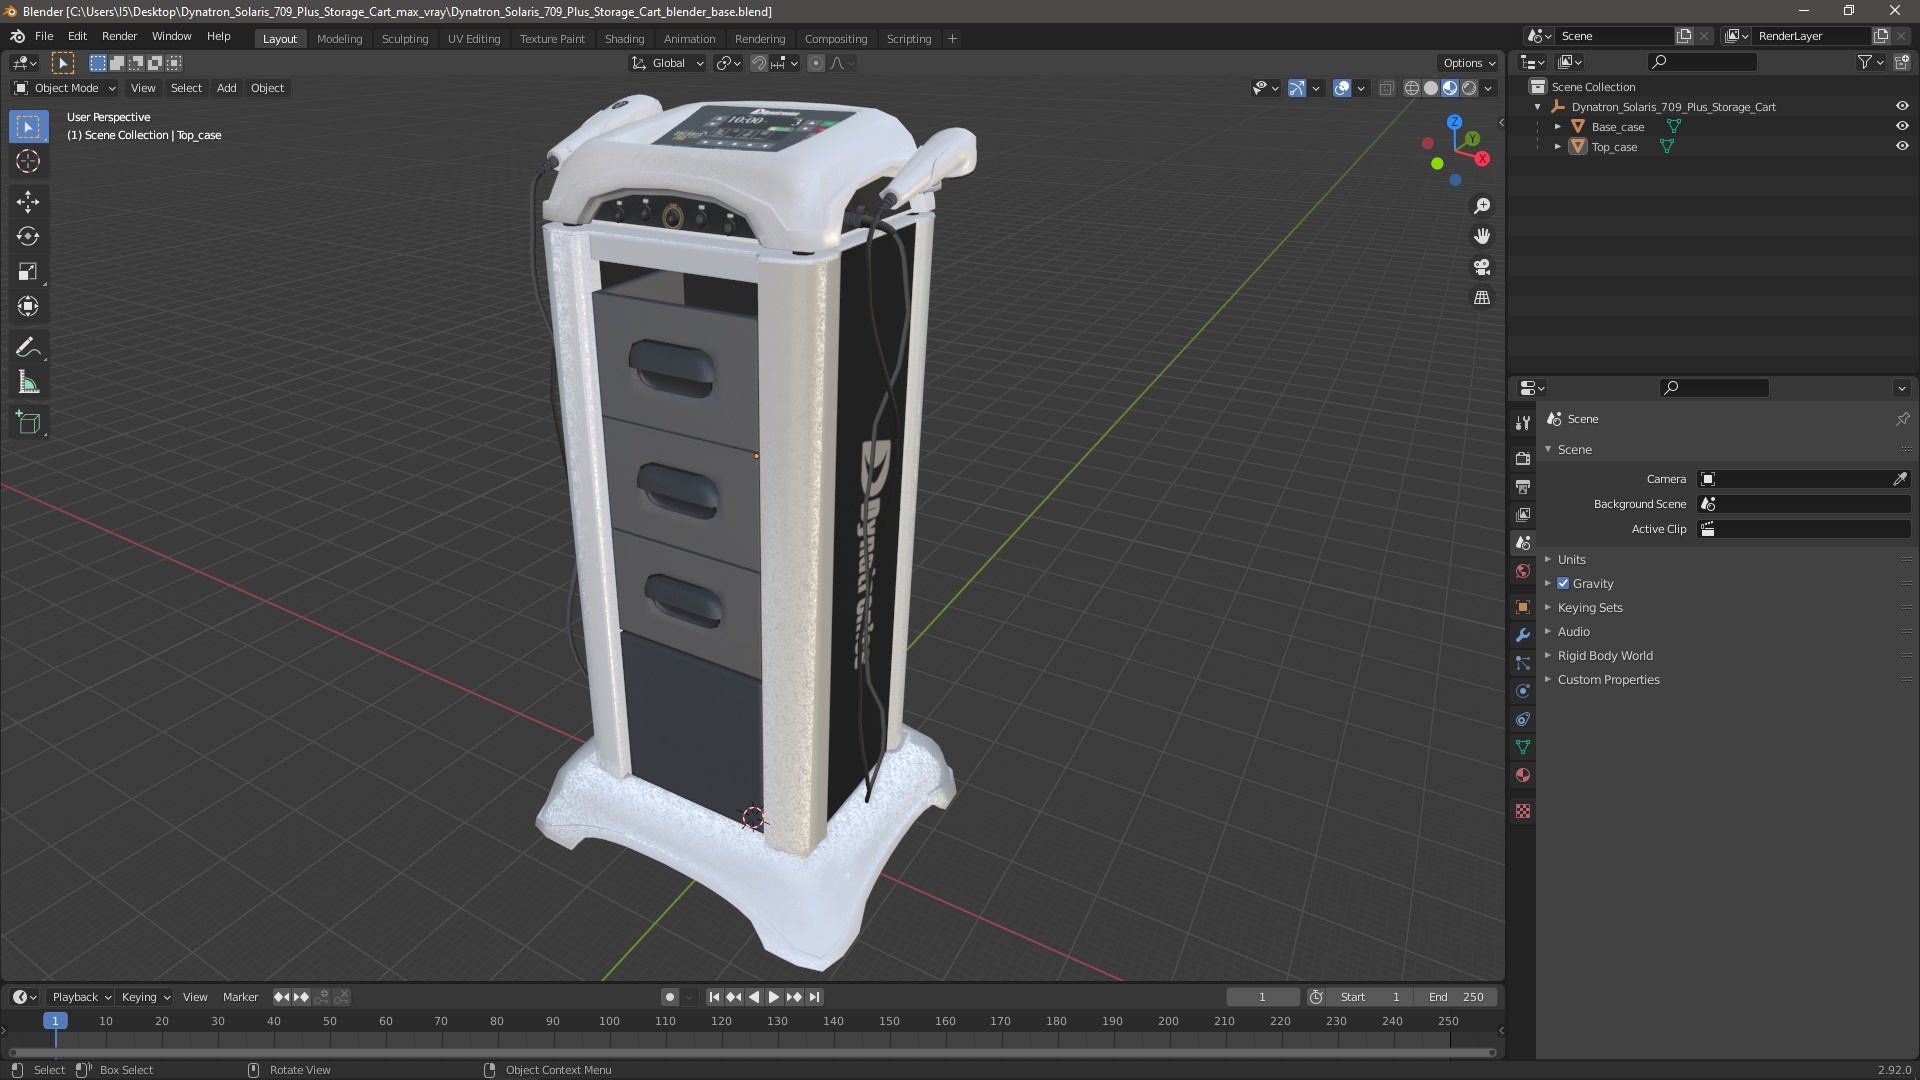Open the Playback popover in timeline
The height and width of the screenshot is (1080, 1920).
[81, 997]
